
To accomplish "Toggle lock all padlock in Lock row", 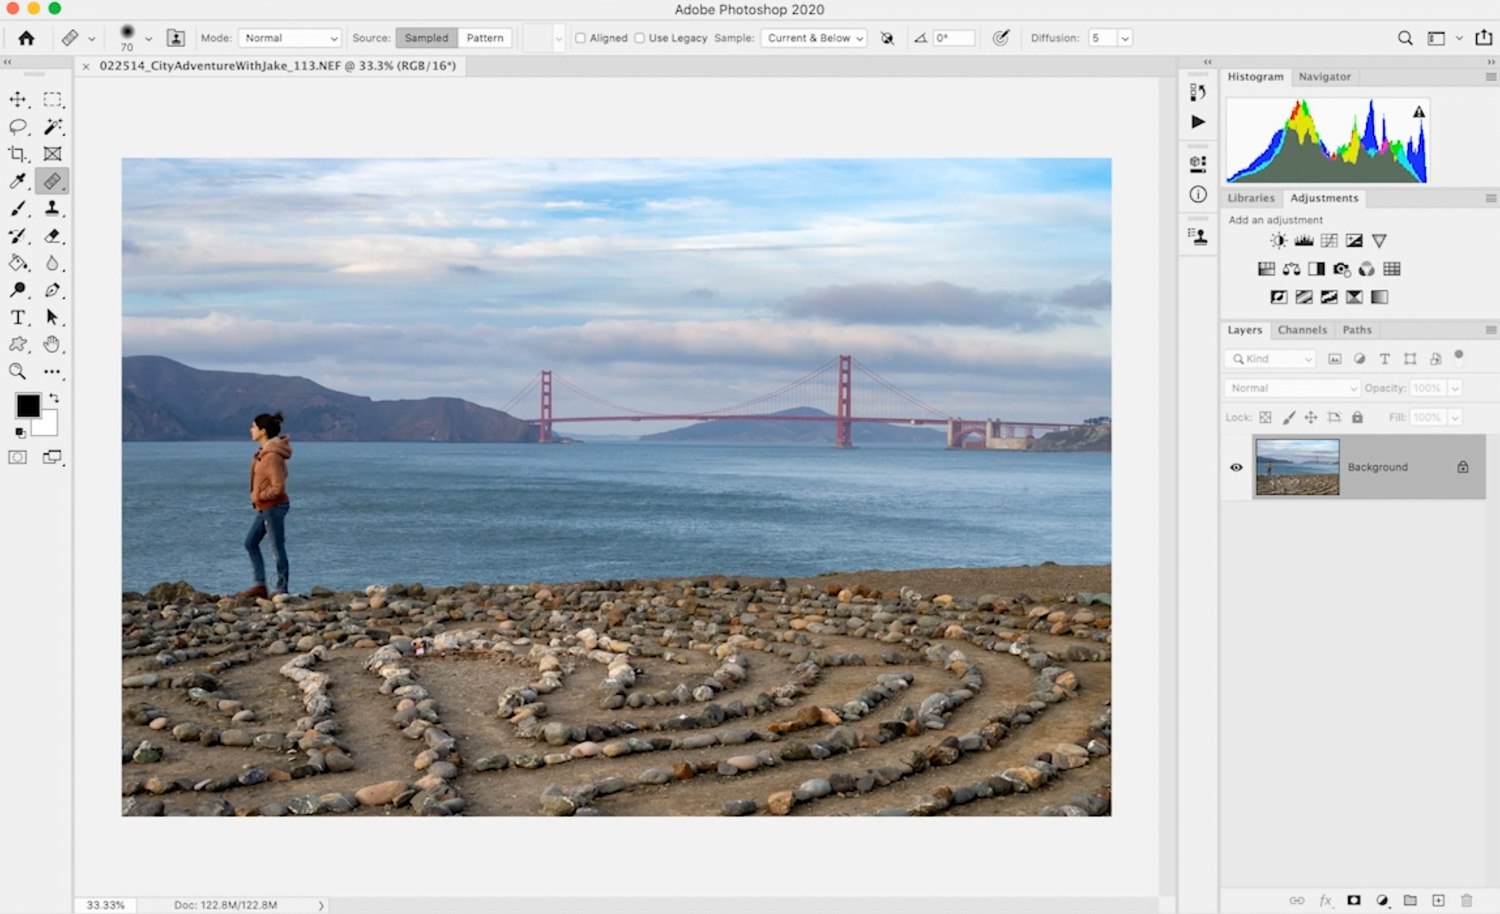I will [1357, 417].
